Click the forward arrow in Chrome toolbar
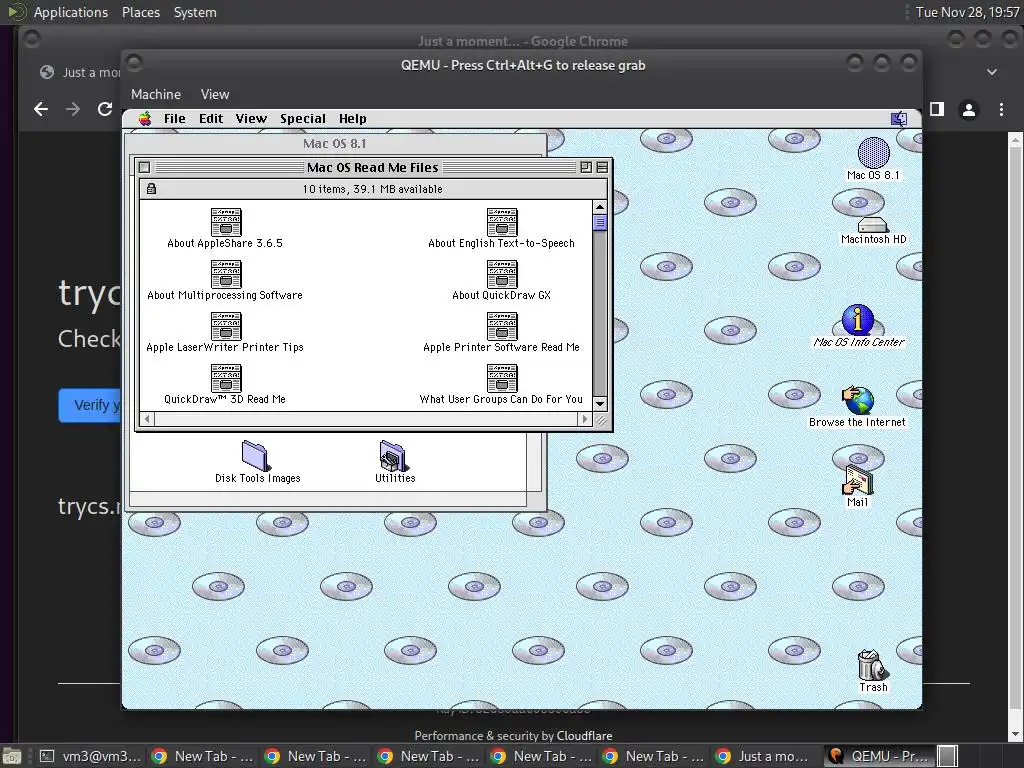Viewport: 1024px width, 768px height. pos(72,109)
